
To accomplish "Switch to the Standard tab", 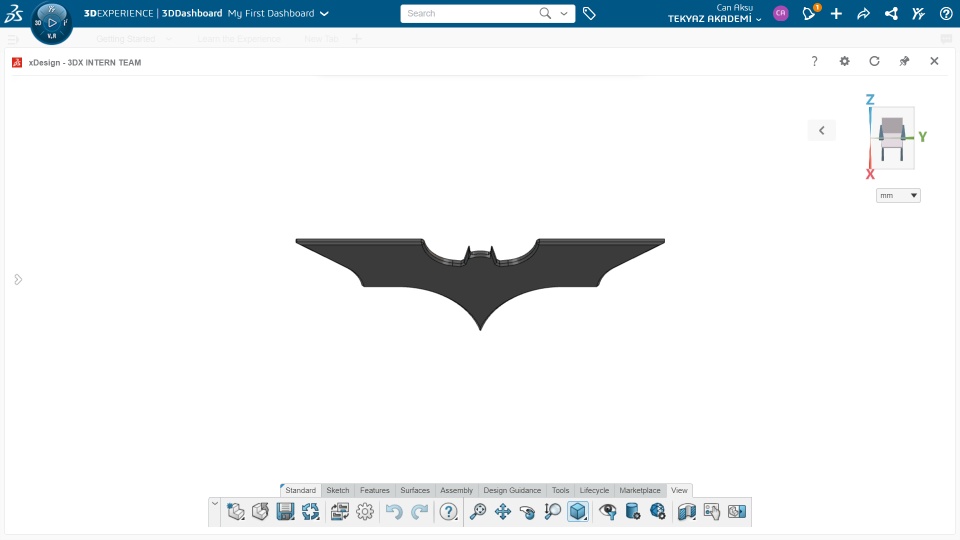I will [x=301, y=490].
